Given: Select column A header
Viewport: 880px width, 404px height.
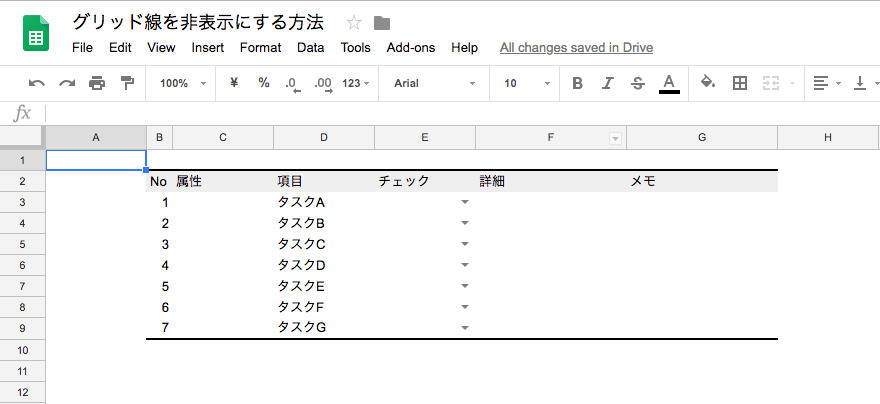Looking at the screenshot, I should click(96, 137).
